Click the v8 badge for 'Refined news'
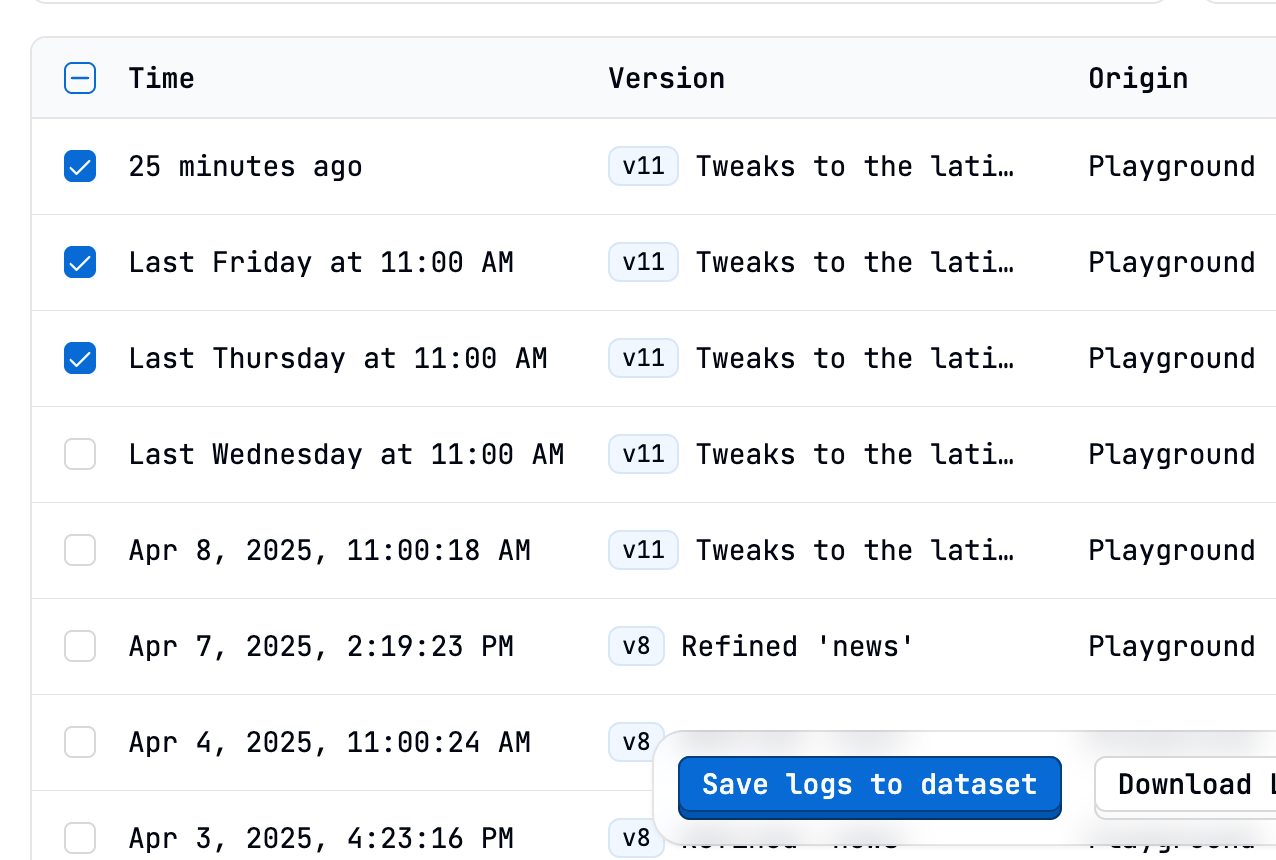1276x860 pixels. pos(636,646)
